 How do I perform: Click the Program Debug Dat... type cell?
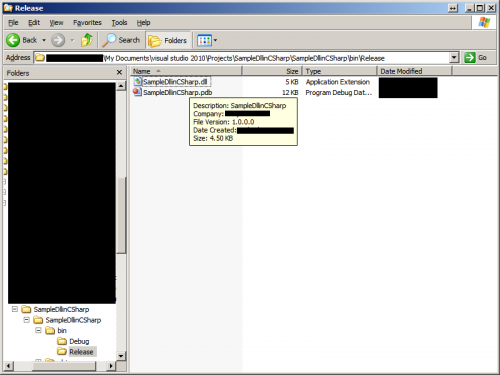coord(339,92)
